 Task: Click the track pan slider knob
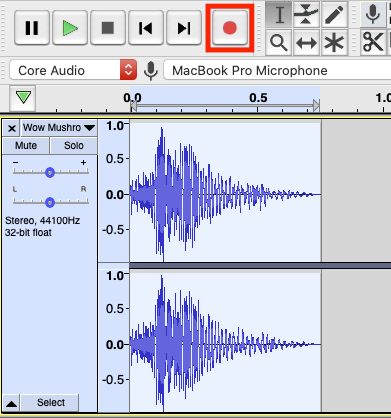[50, 202]
